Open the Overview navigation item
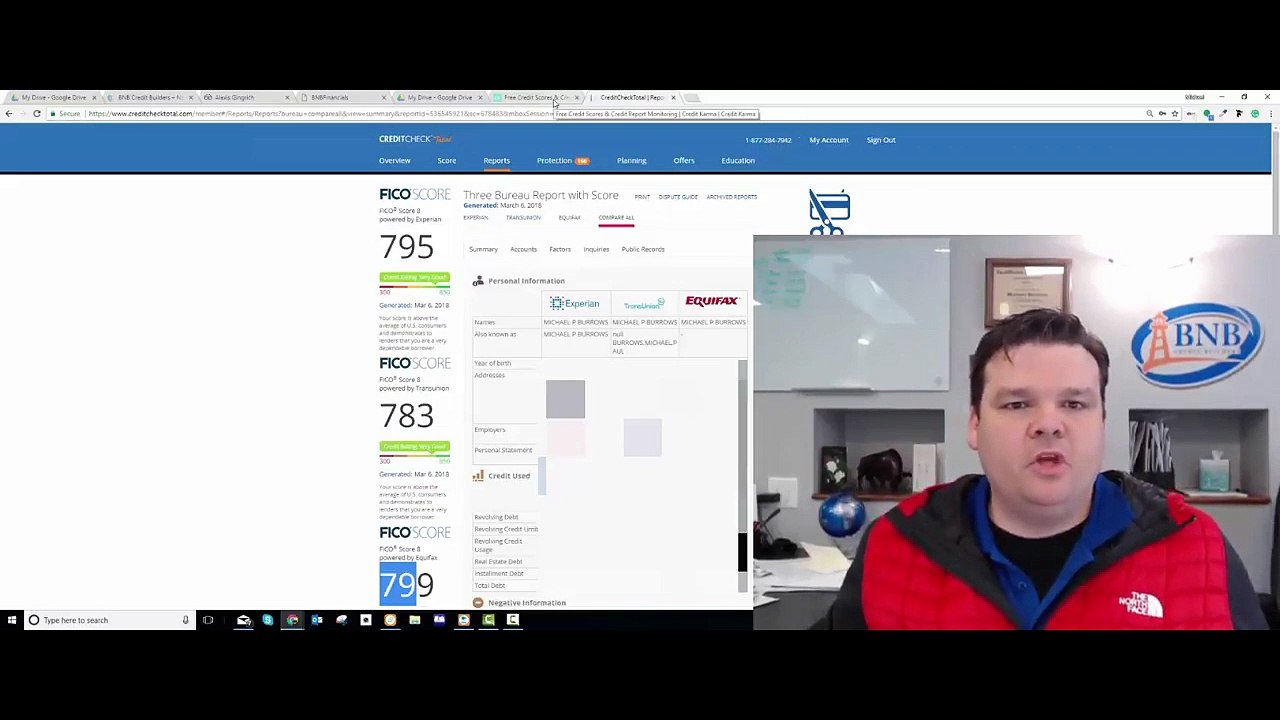This screenshot has width=1280, height=720. tap(395, 161)
